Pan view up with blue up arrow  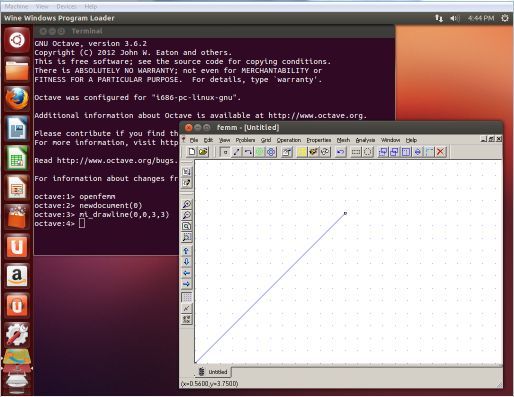[x=187, y=250]
